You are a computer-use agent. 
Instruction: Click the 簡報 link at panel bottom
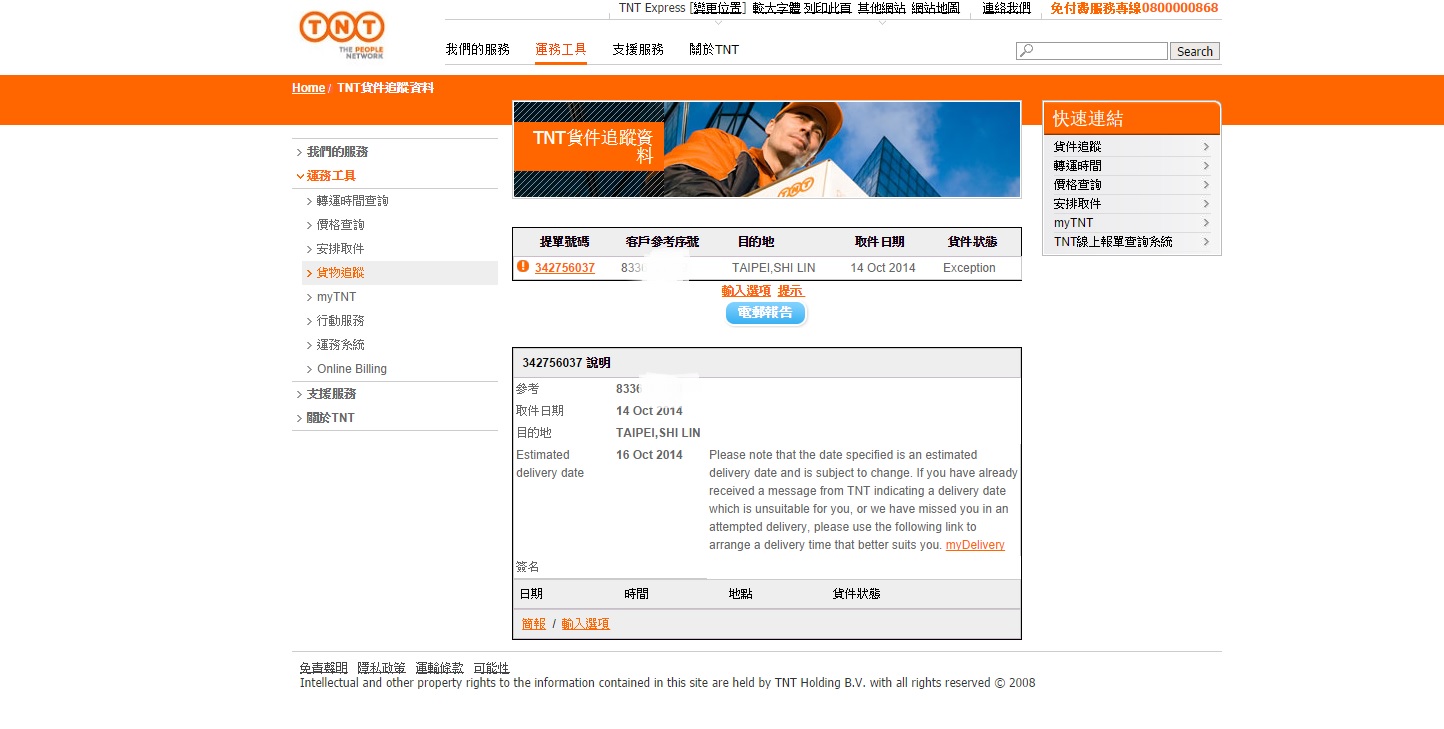534,624
